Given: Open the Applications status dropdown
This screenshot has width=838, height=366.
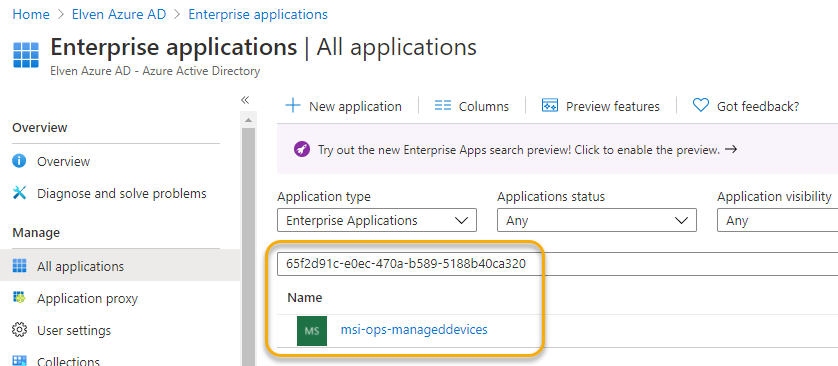Looking at the screenshot, I should point(596,220).
